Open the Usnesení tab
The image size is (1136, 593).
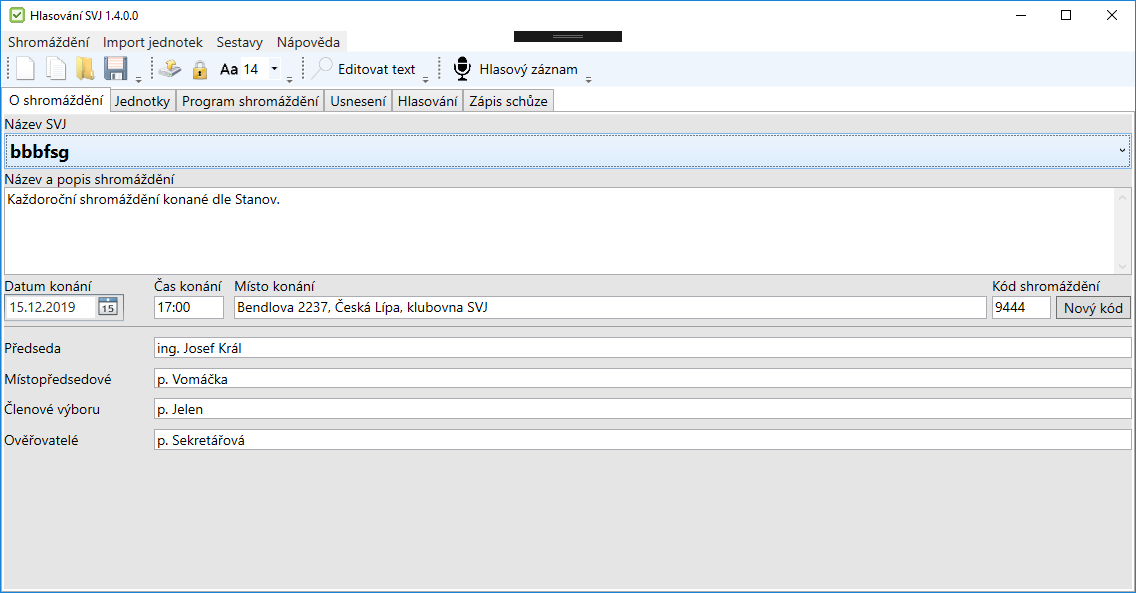[358, 101]
